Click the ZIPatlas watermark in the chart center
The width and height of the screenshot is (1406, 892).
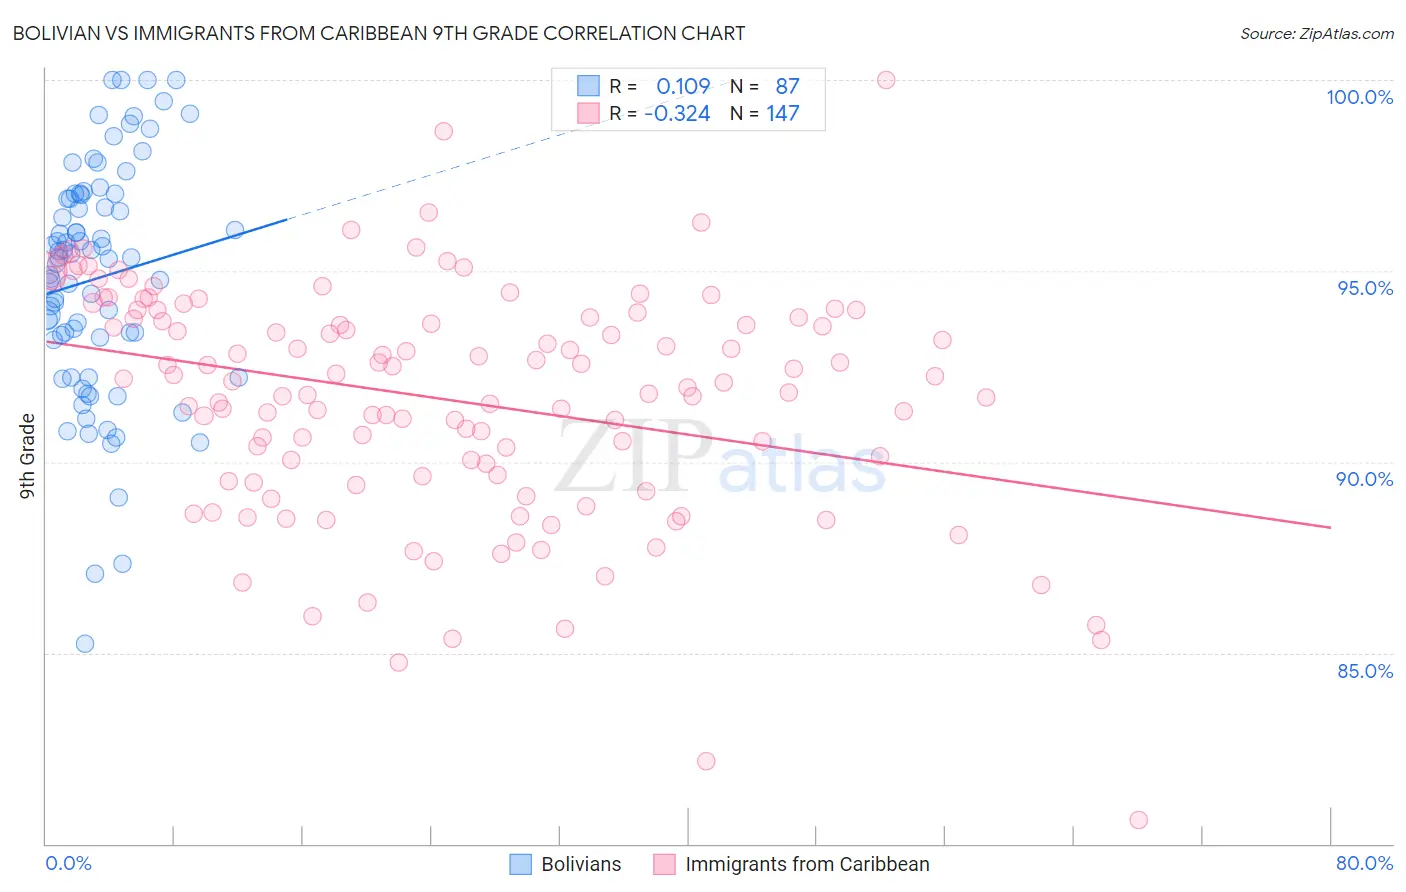click(720, 457)
